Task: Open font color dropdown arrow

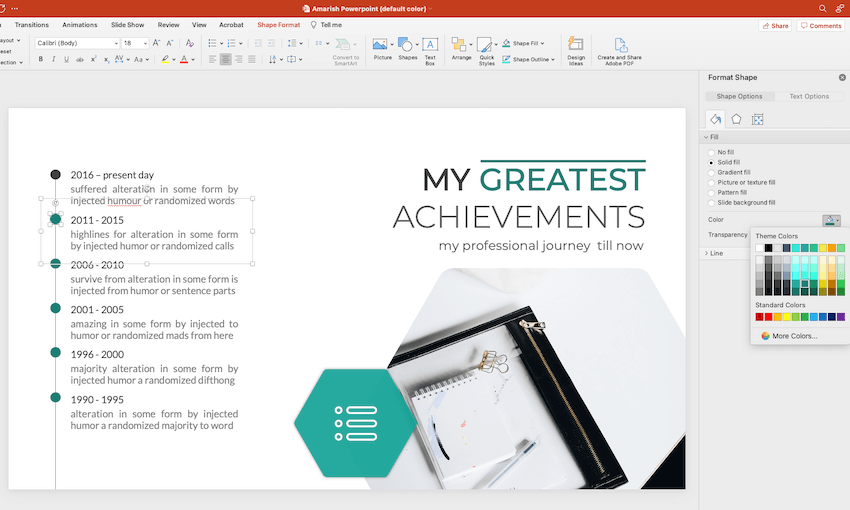Action: (193, 60)
